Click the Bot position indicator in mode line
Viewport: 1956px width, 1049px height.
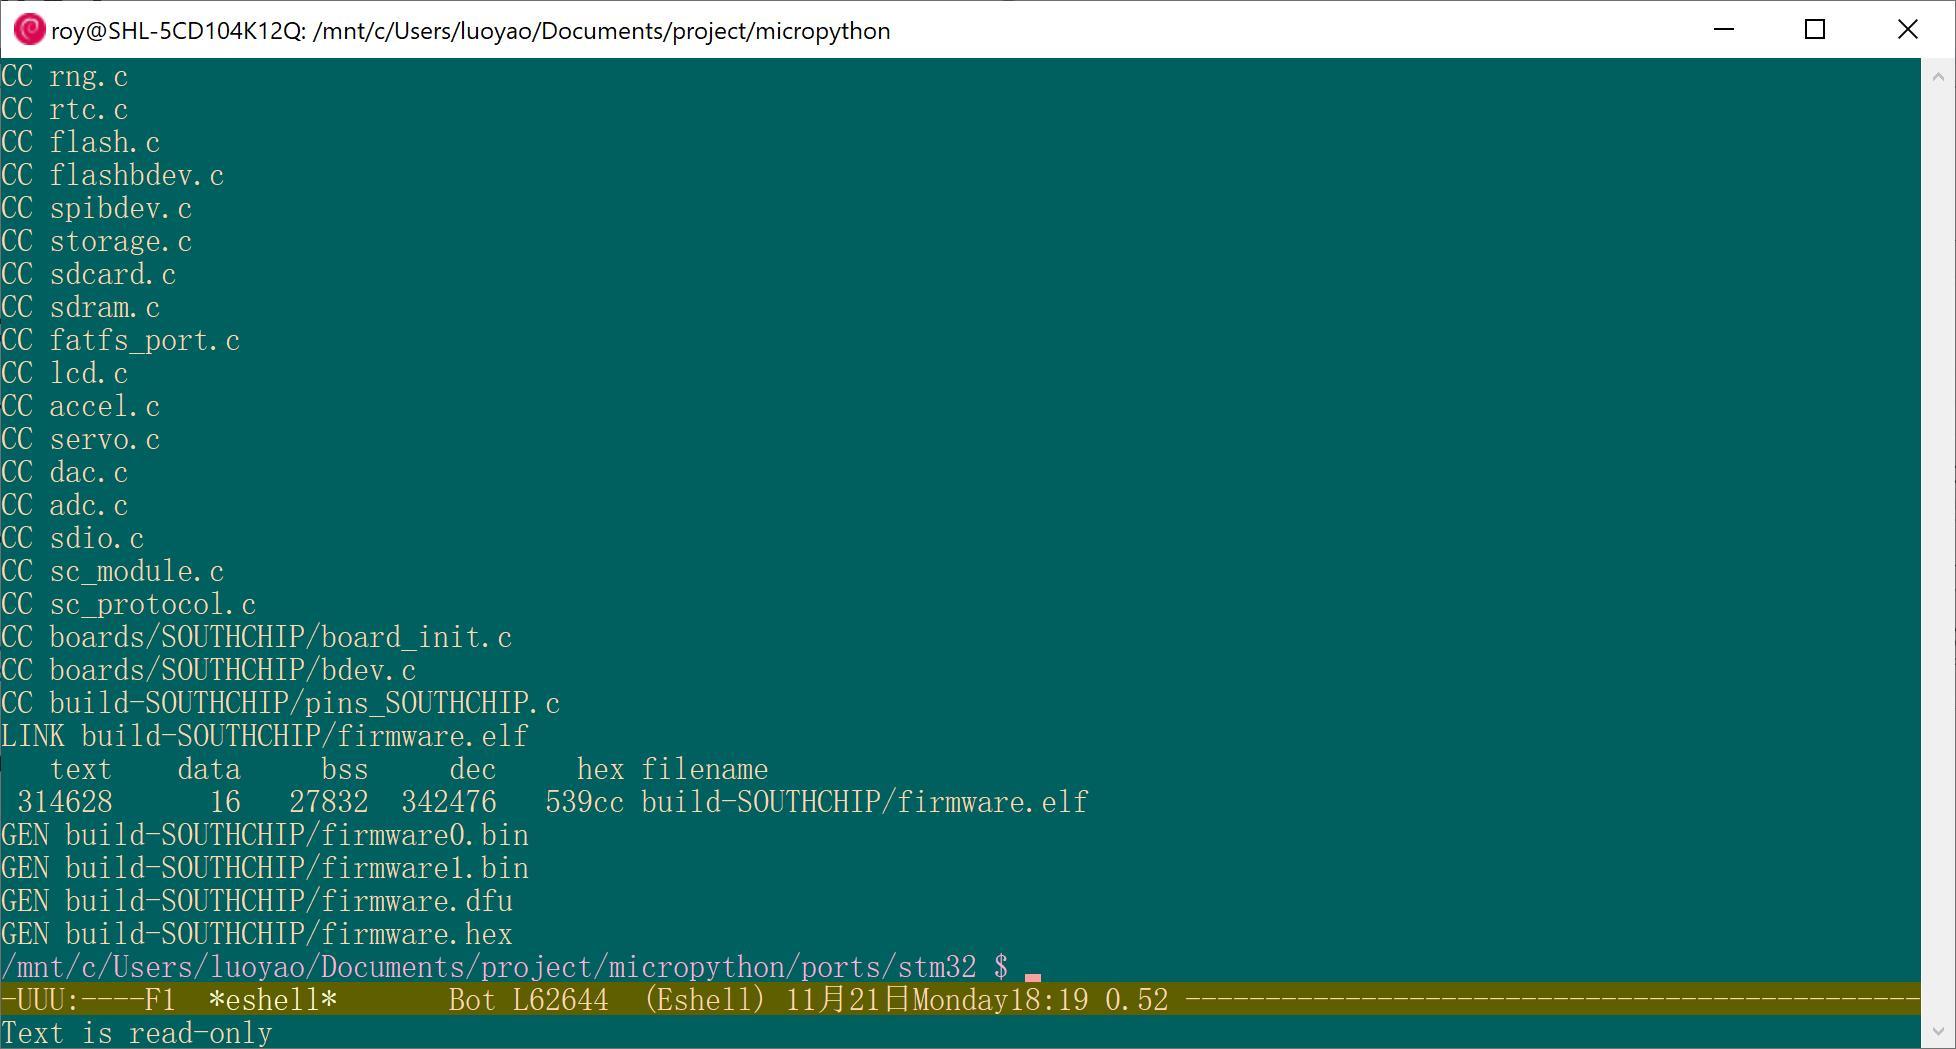472,1000
